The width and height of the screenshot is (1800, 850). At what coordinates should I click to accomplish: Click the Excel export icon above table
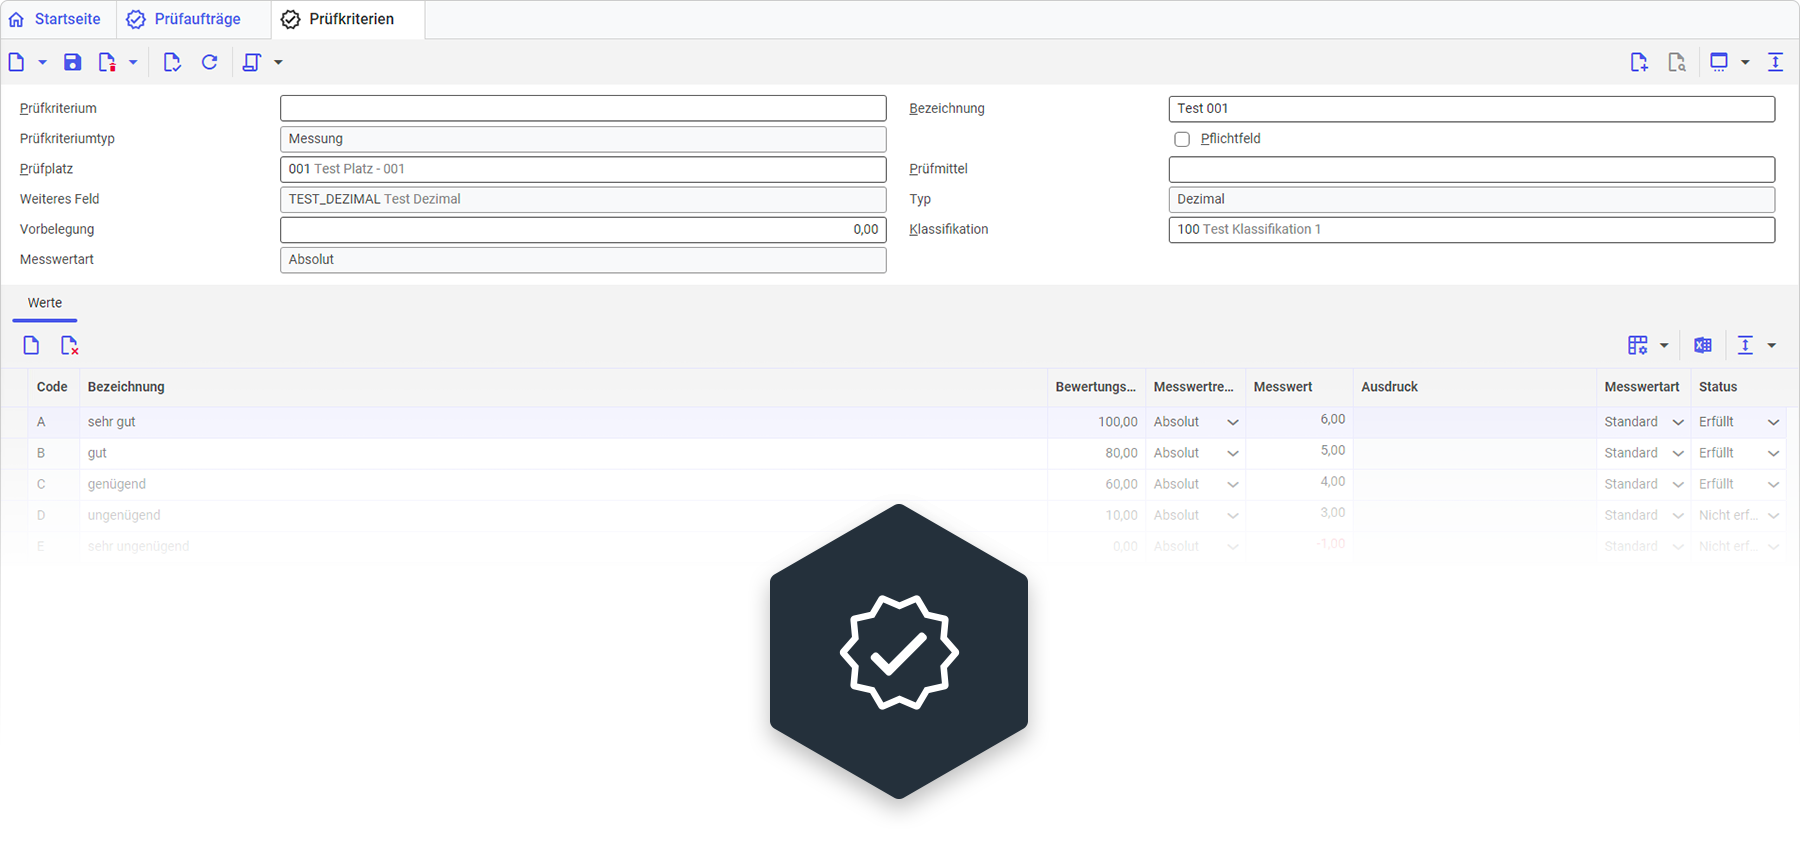(1703, 345)
